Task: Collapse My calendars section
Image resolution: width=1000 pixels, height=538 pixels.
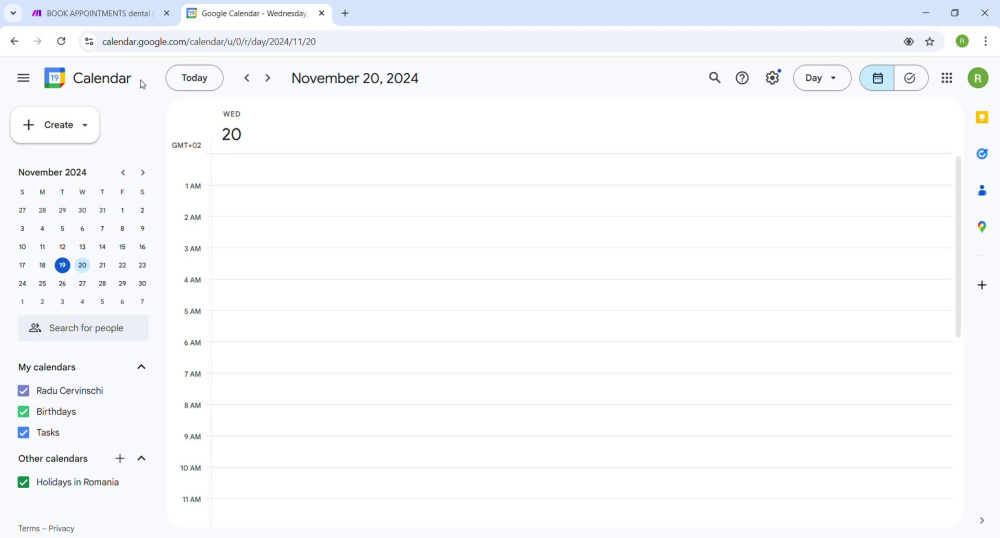Action: pyautogui.click(x=142, y=367)
